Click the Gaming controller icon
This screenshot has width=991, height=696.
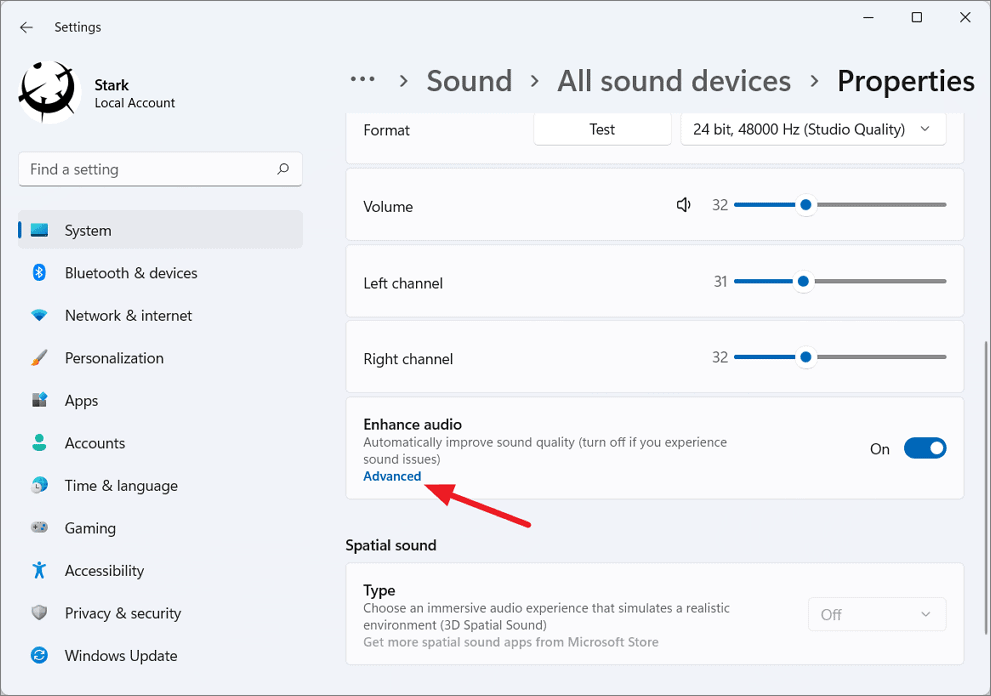tap(39, 527)
